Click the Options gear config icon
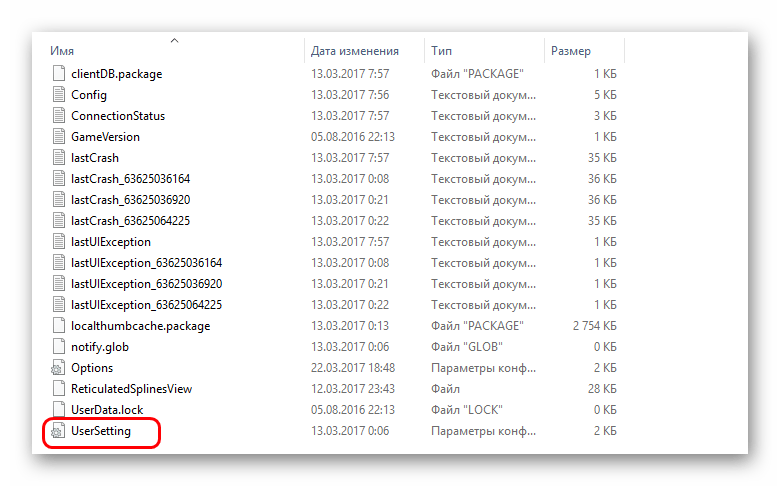This screenshot has width=780, height=486. [x=58, y=368]
